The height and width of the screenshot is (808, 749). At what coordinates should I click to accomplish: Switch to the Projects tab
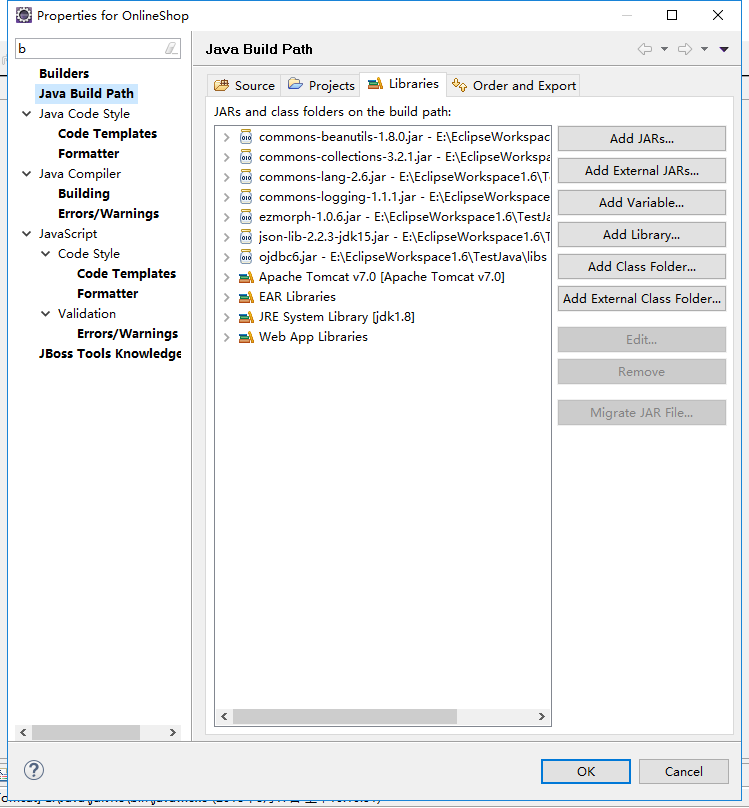(x=321, y=86)
